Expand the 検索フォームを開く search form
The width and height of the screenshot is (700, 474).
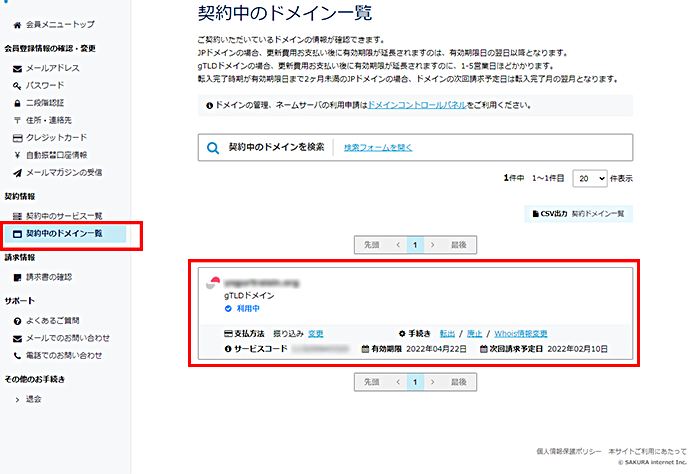tap(378, 148)
